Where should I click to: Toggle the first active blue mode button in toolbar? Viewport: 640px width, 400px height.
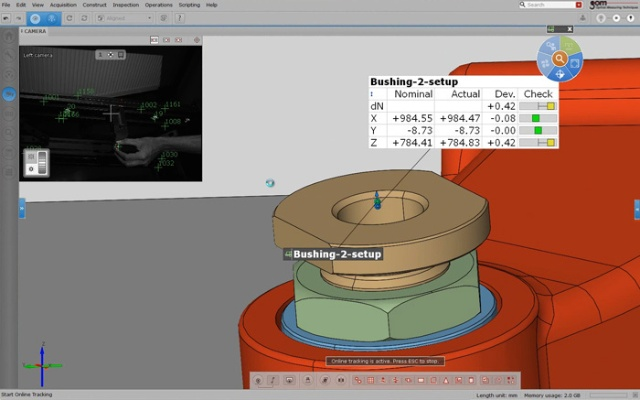[x=34, y=18]
